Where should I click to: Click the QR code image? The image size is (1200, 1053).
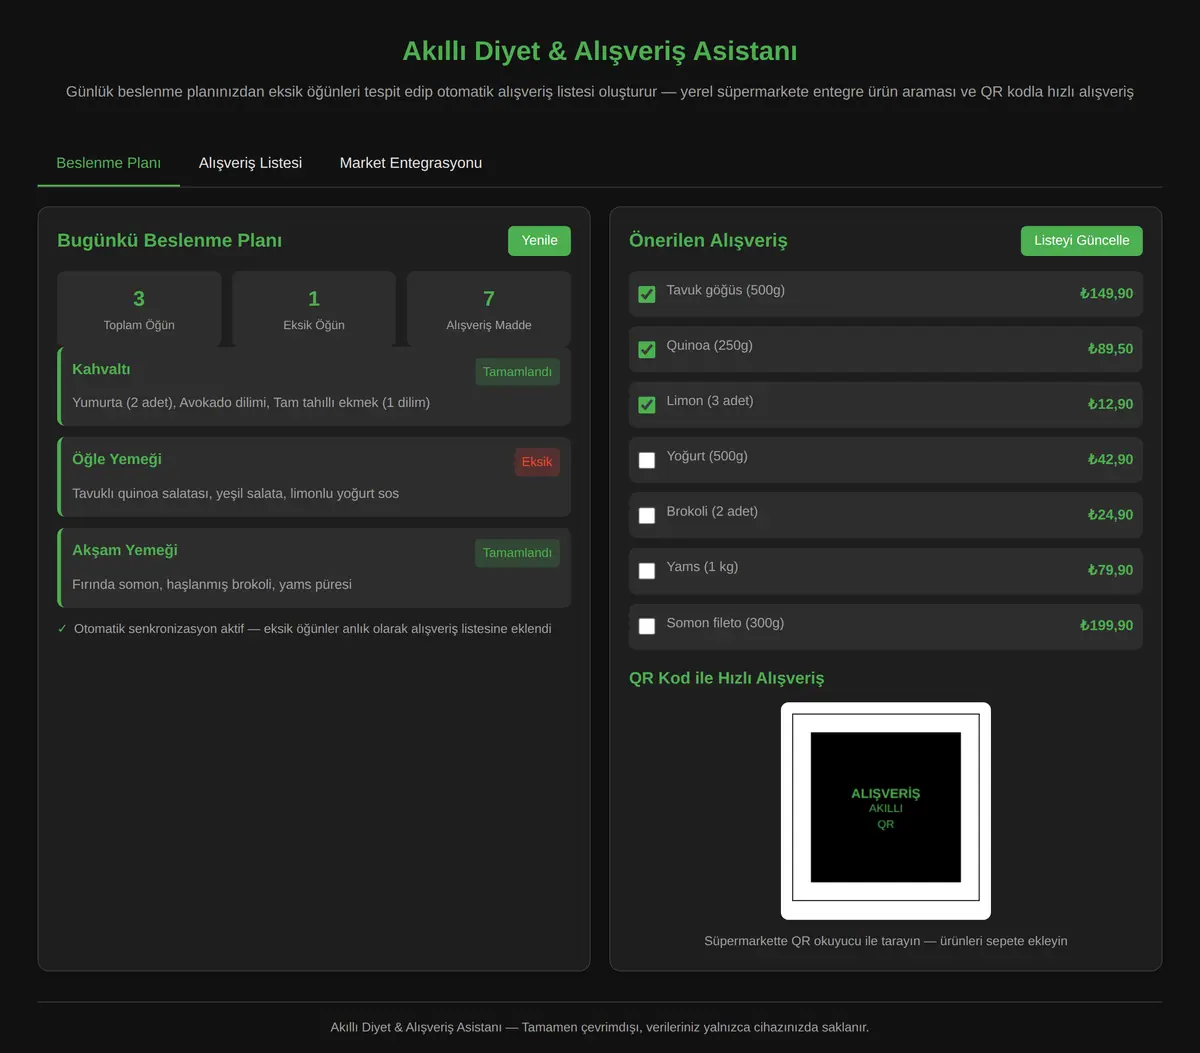pos(886,810)
